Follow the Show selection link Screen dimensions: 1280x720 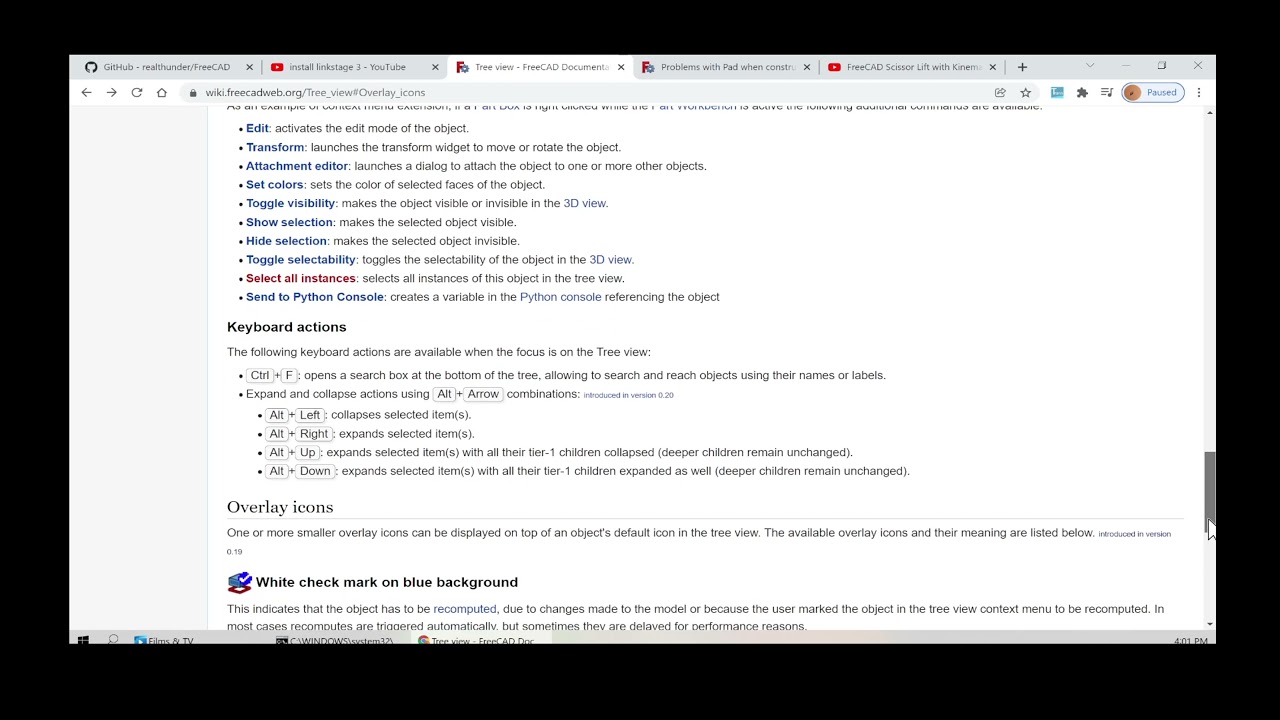(289, 222)
